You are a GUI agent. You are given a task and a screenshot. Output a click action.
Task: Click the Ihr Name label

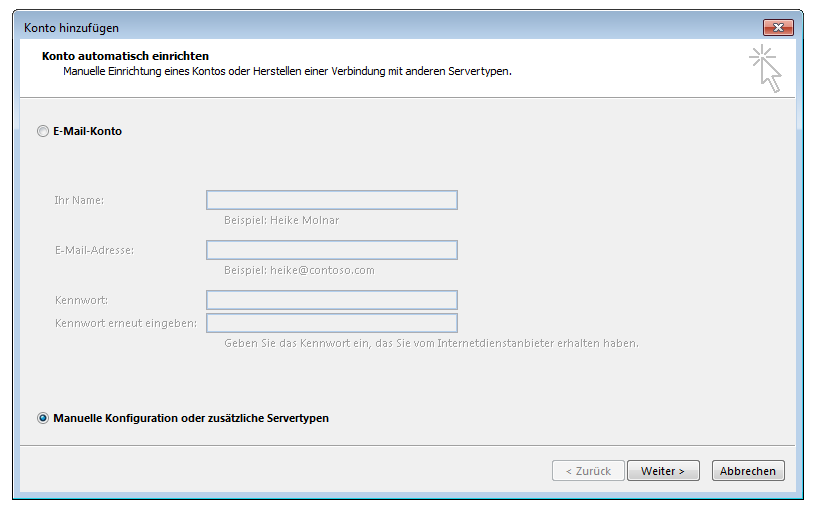click(79, 200)
